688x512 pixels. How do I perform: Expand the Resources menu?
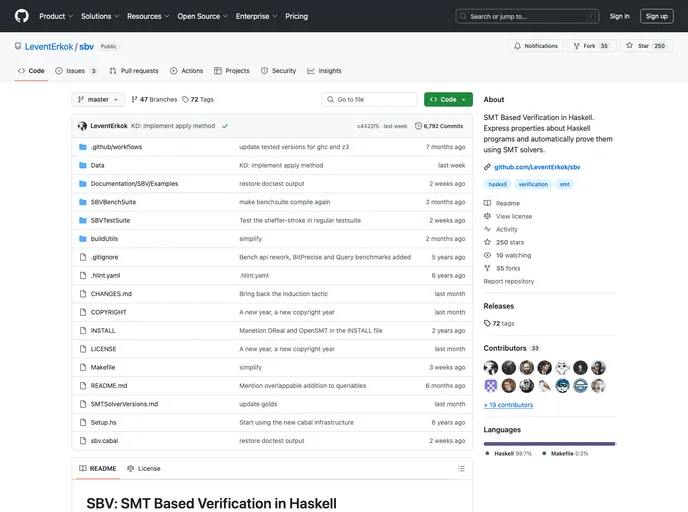148,16
